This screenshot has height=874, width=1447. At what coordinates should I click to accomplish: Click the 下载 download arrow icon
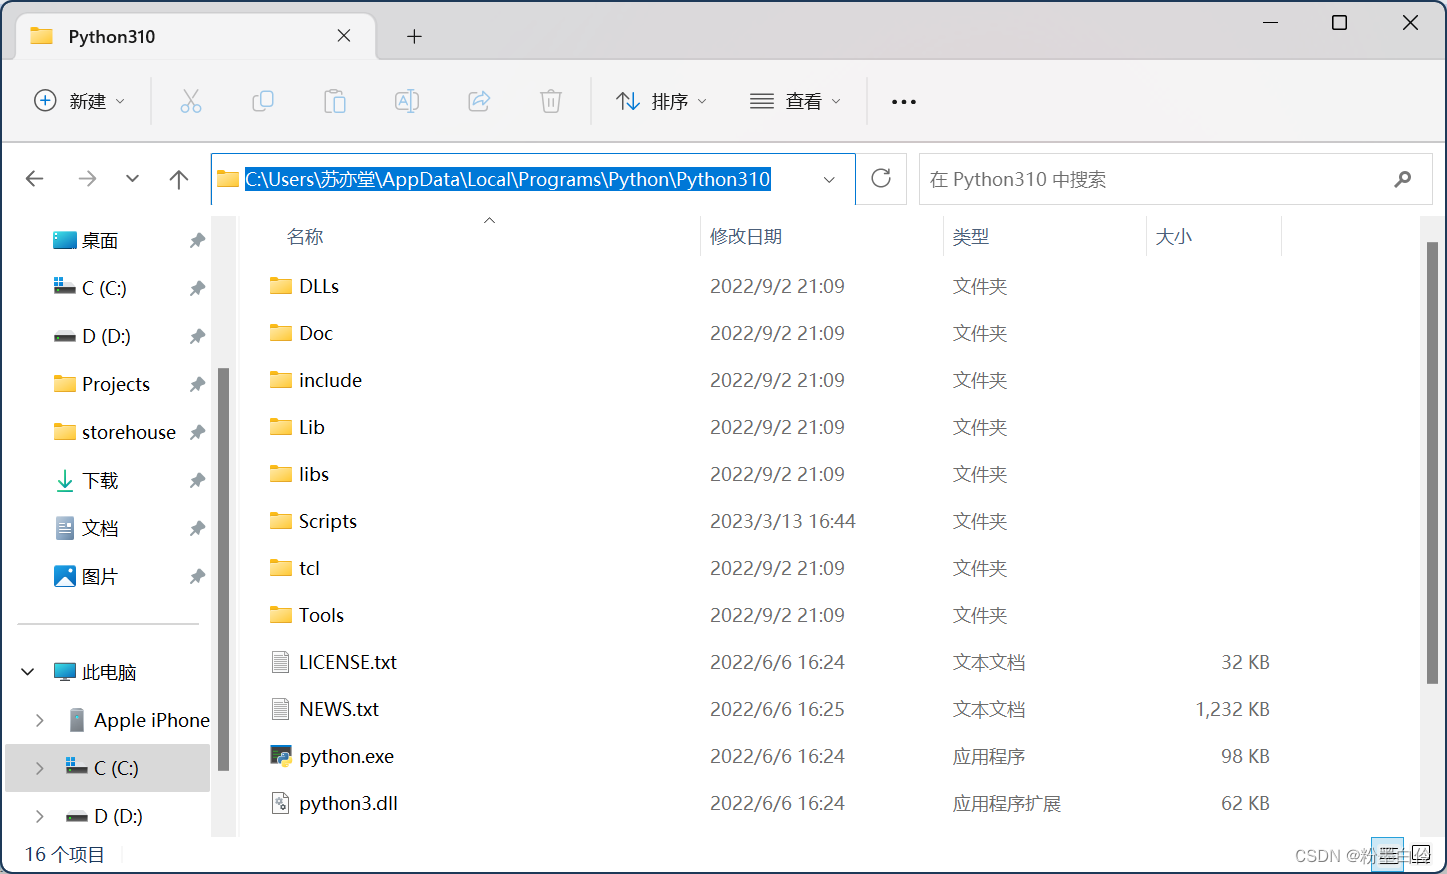(65, 481)
